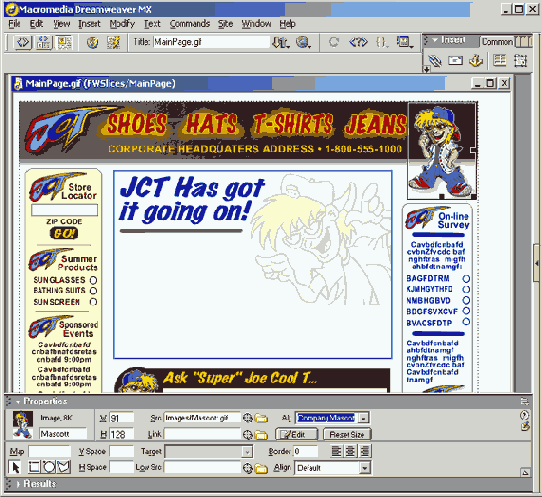This screenshot has height=497, width=542.
Task: Click the Preview in Browser globe icon
Action: click(x=303, y=43)
